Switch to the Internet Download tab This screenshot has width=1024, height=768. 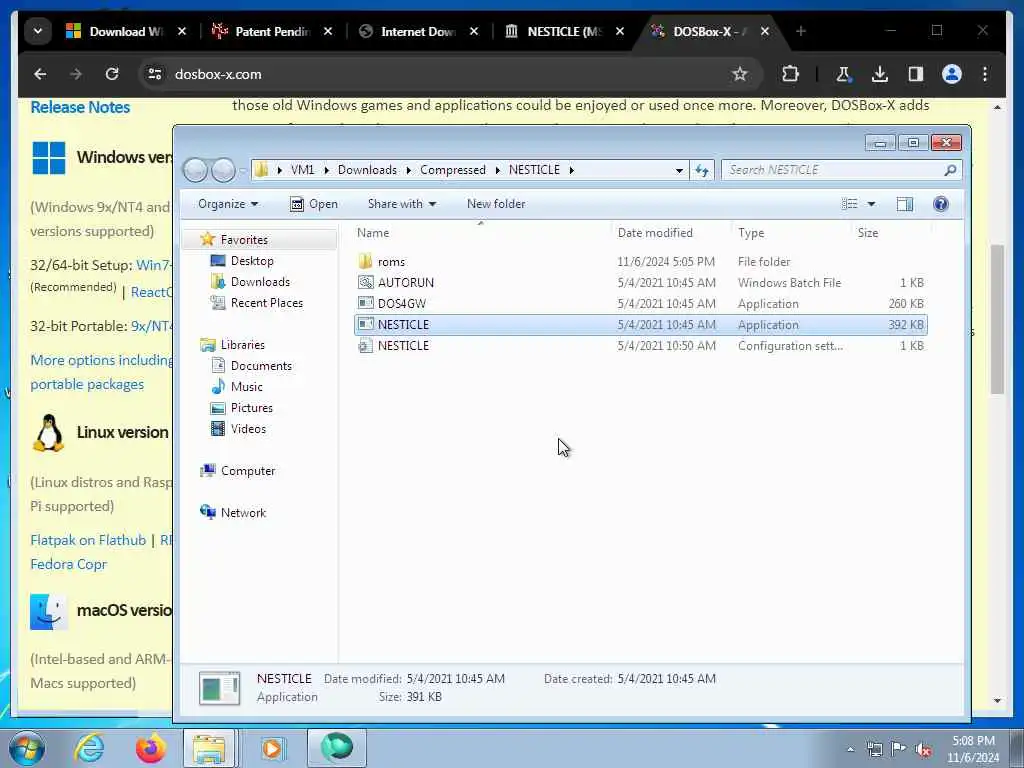pyautogui.click(x=418, y=31)
